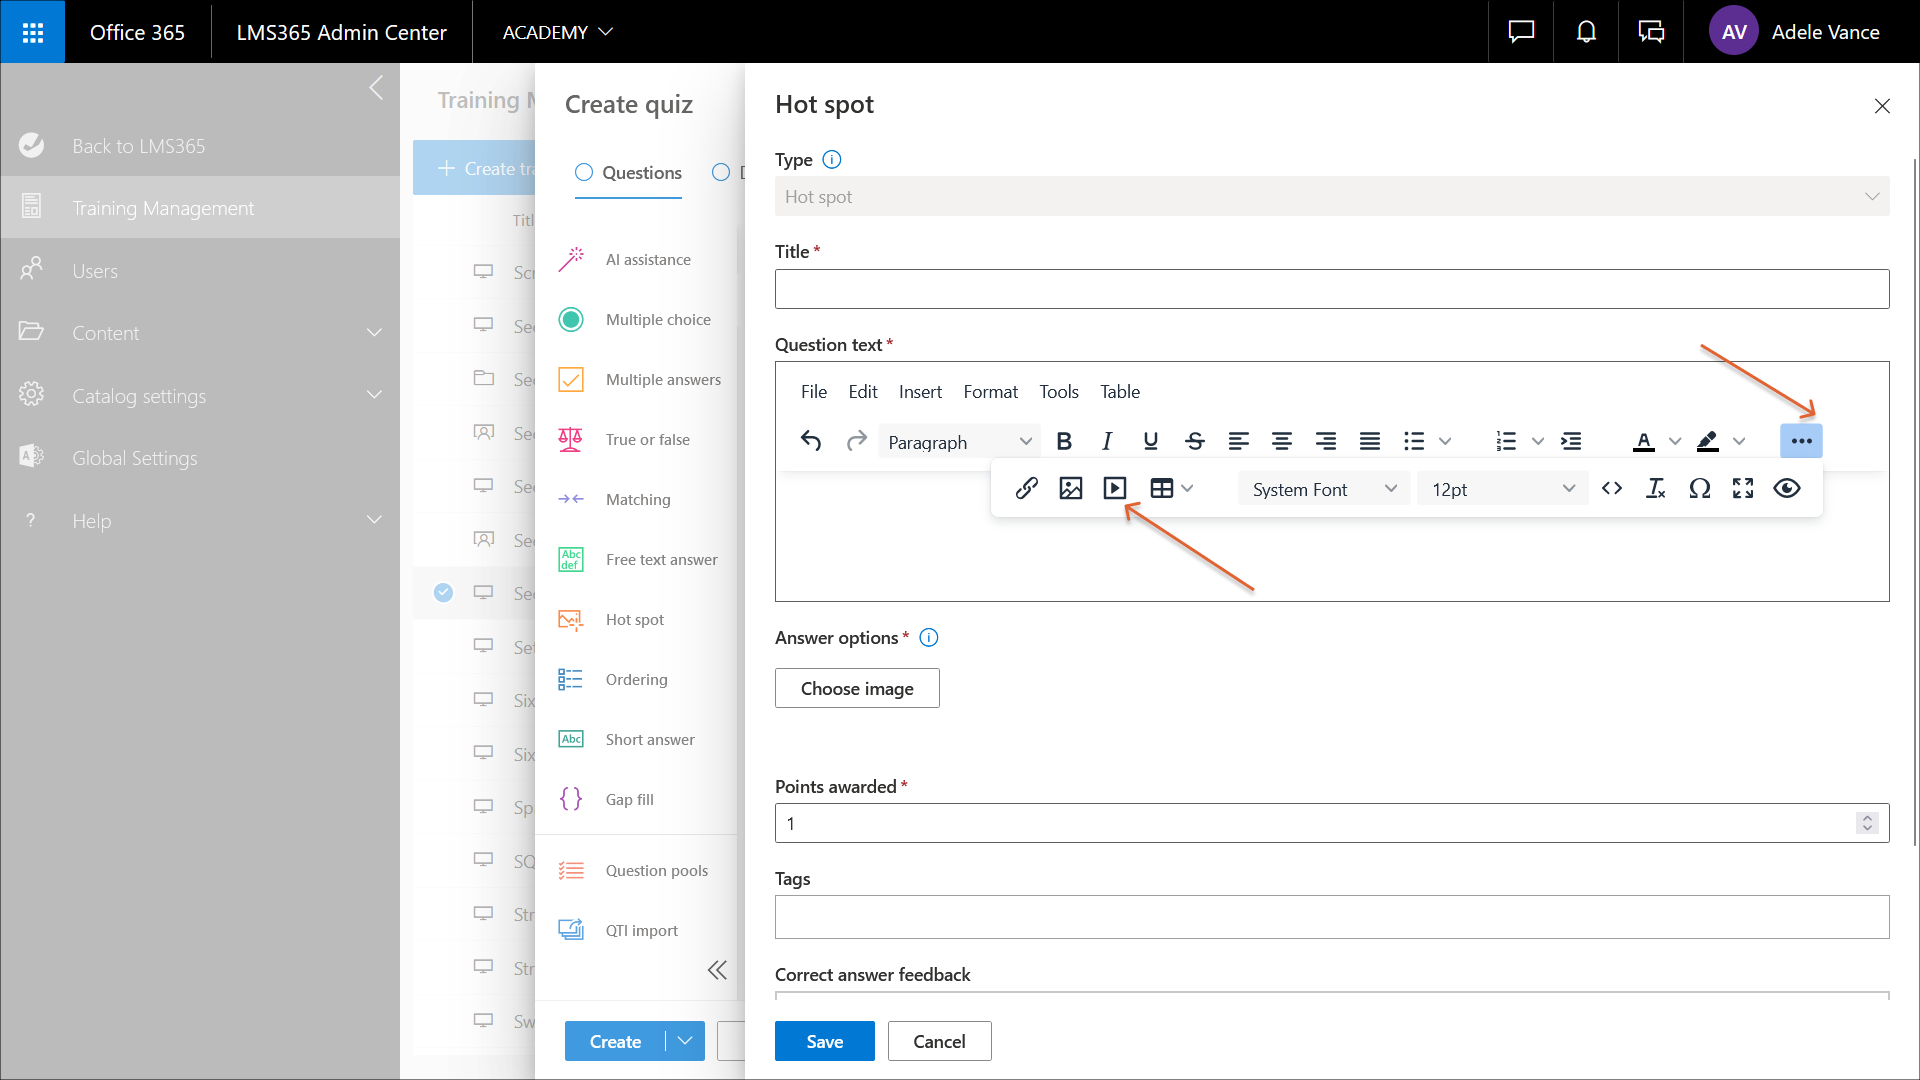Click the insert image icon in editor
The image size is (1920, 1080).
pos(1070,488)
